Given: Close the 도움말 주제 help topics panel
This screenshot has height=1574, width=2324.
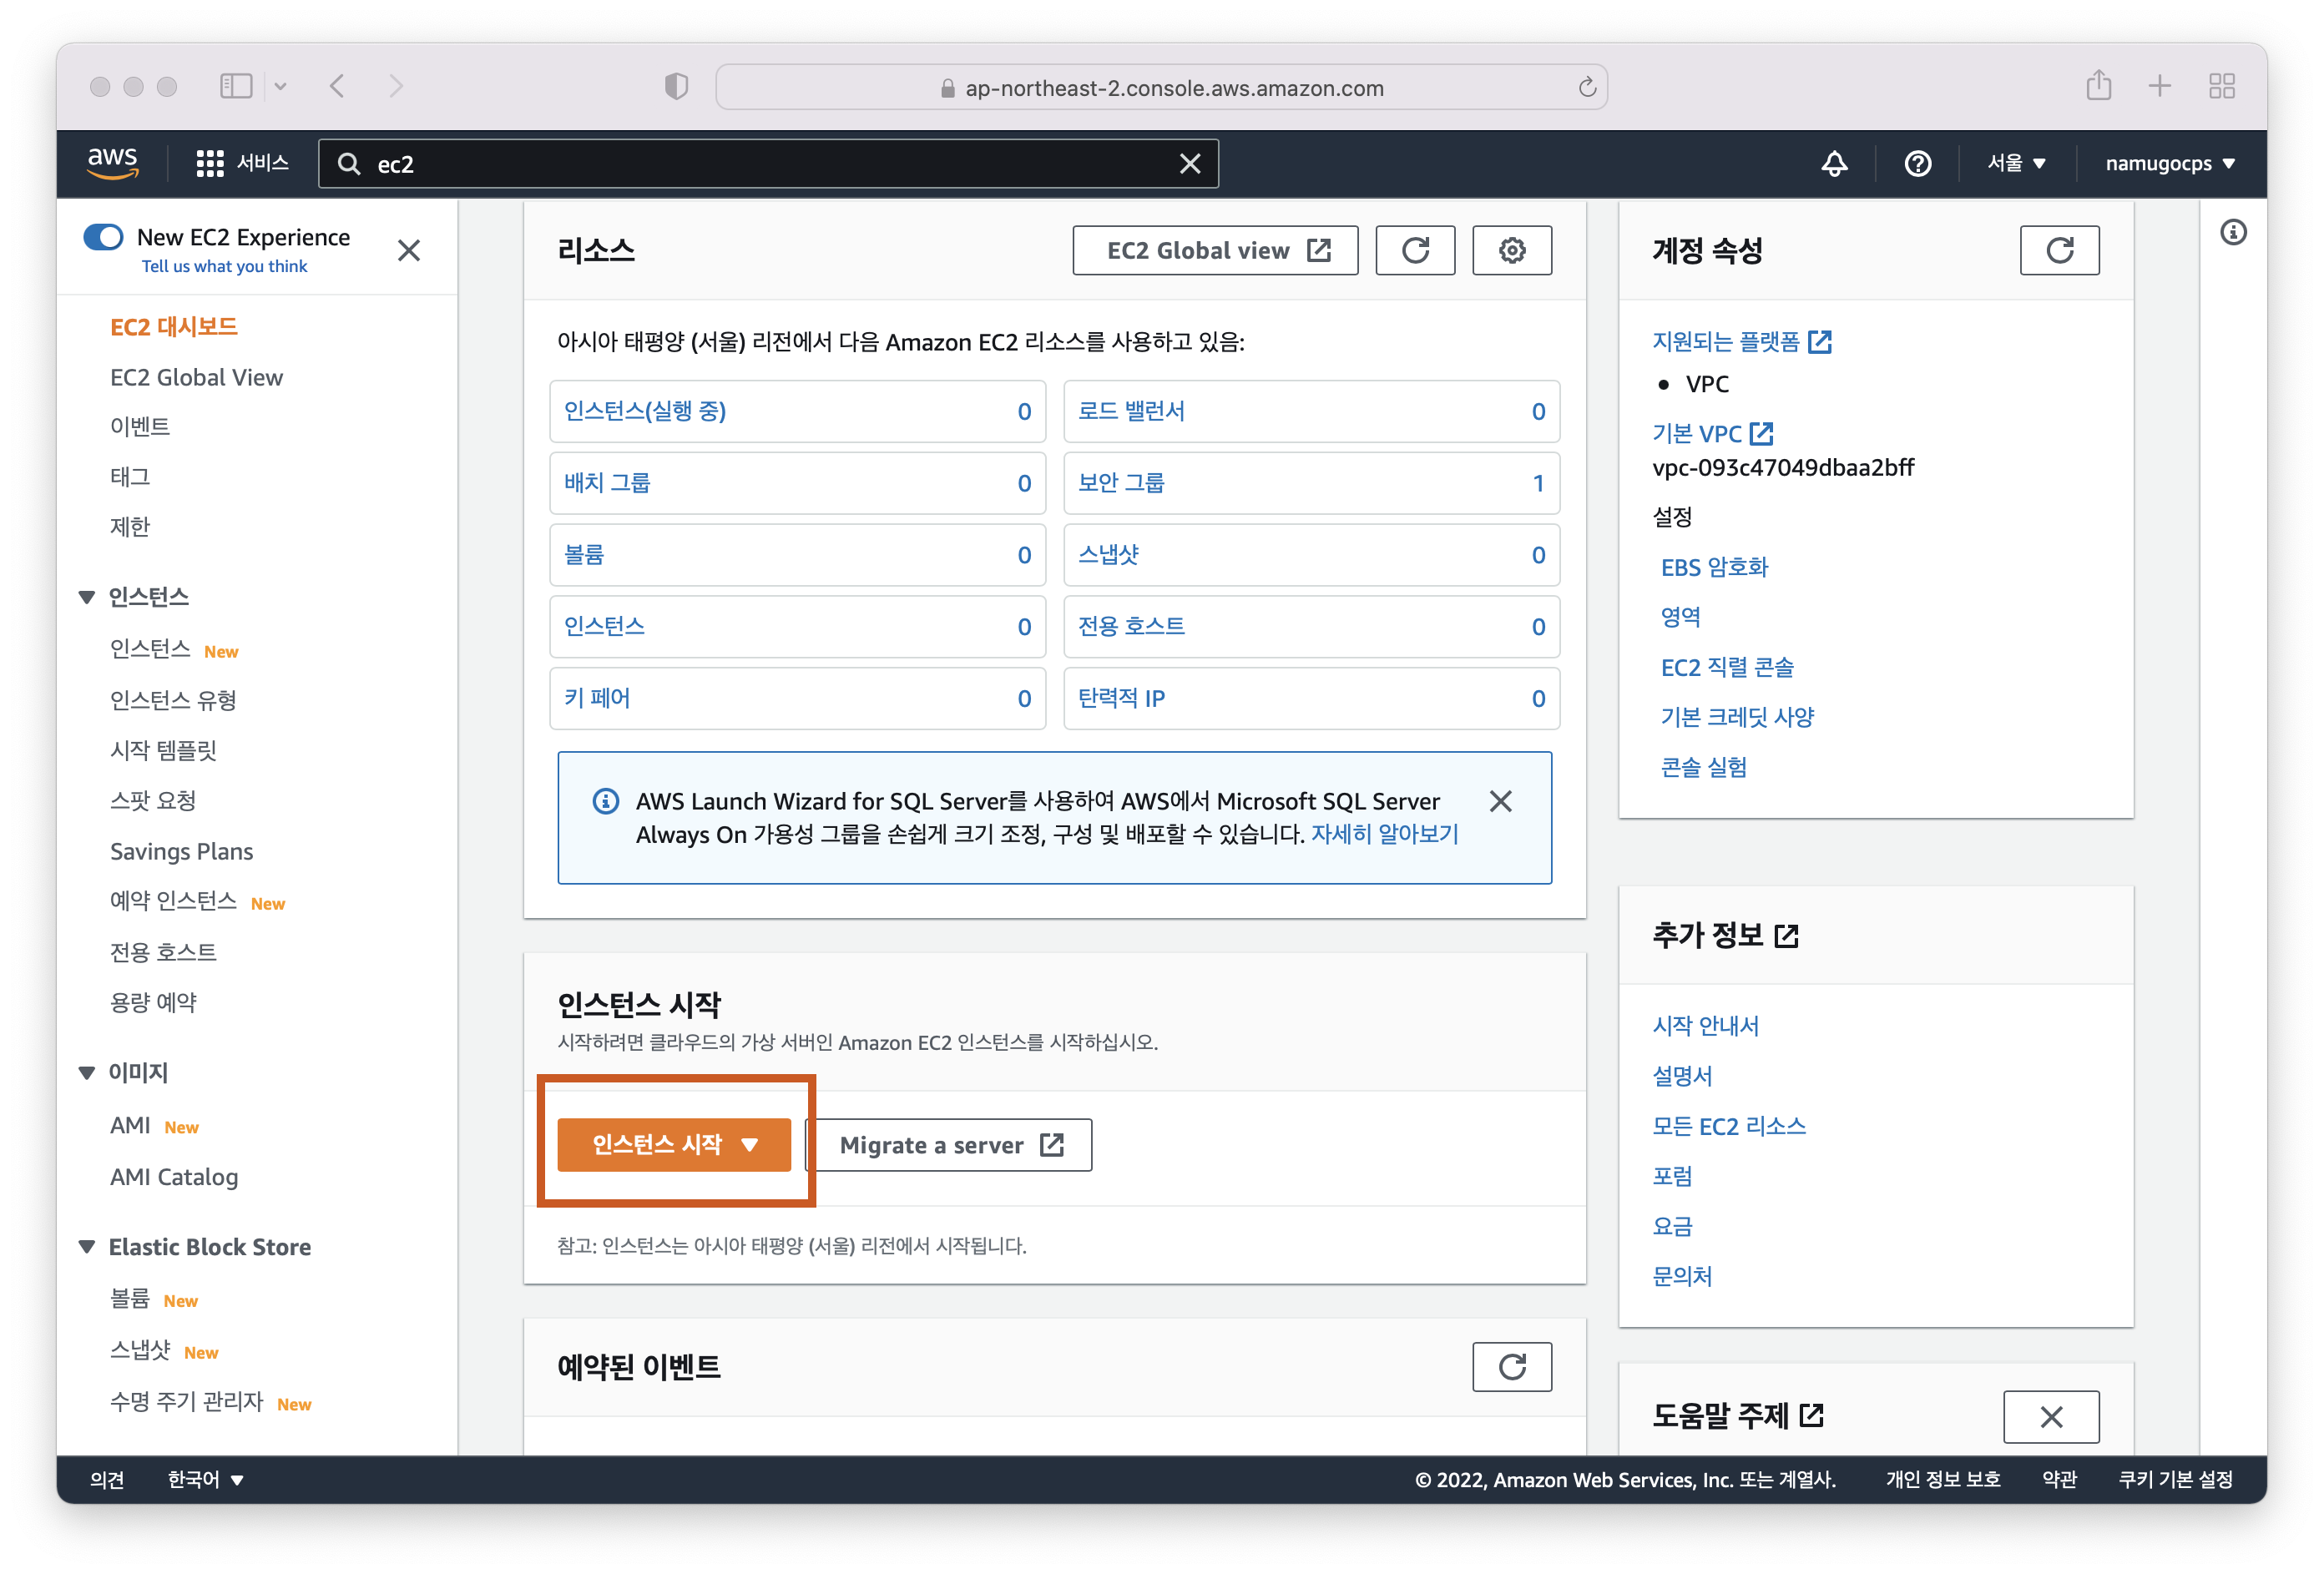Looking at the screenshot, I should 2051,1416.
